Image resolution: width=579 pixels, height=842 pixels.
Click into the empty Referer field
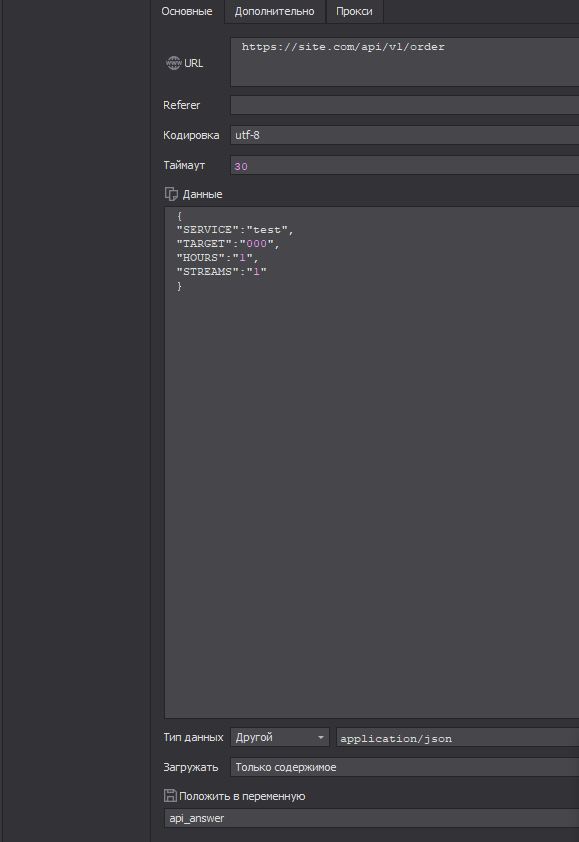pyautogui.click(x=404, y=105)
